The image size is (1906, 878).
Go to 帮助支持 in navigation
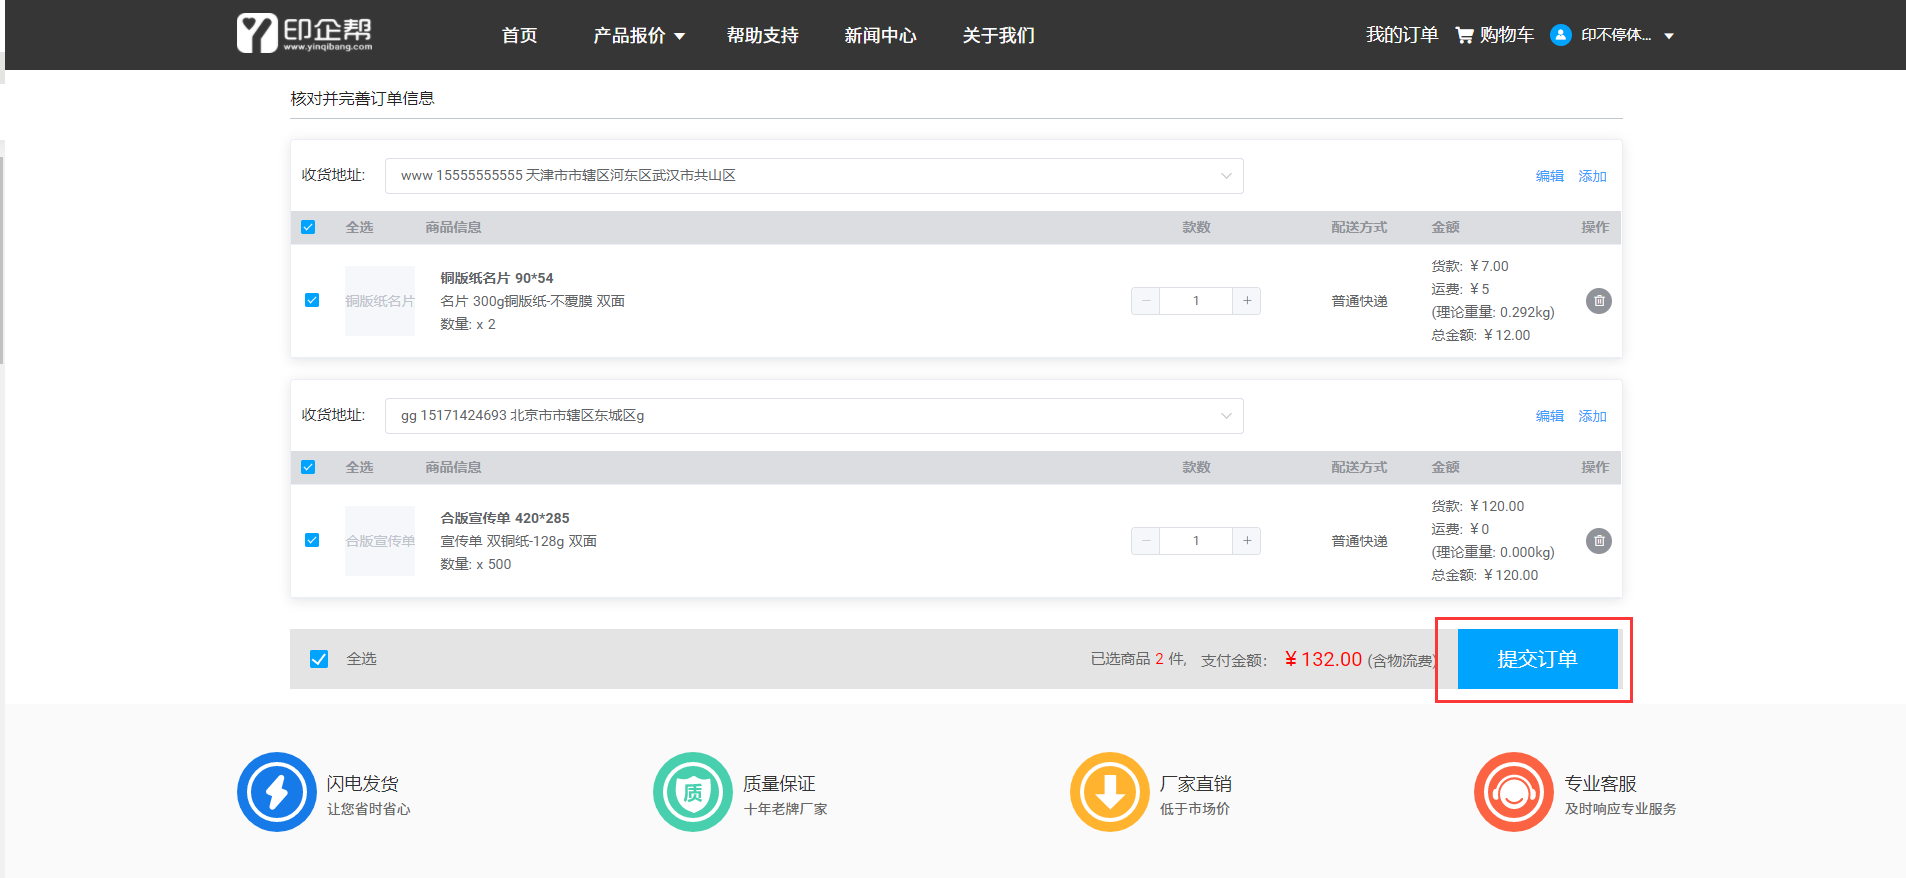(x=762, y=36)
